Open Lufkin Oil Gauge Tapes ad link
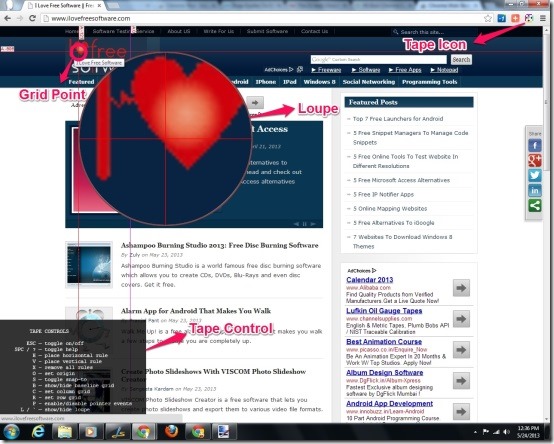554x444 pixels. [x=384, y=311]
